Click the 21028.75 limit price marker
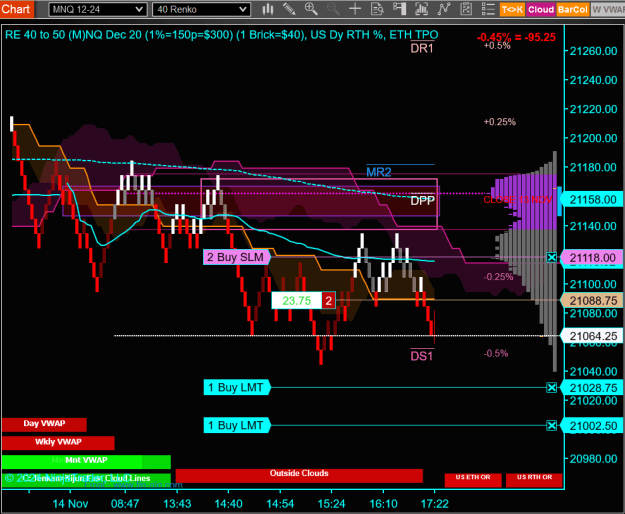 coord(592,388)
